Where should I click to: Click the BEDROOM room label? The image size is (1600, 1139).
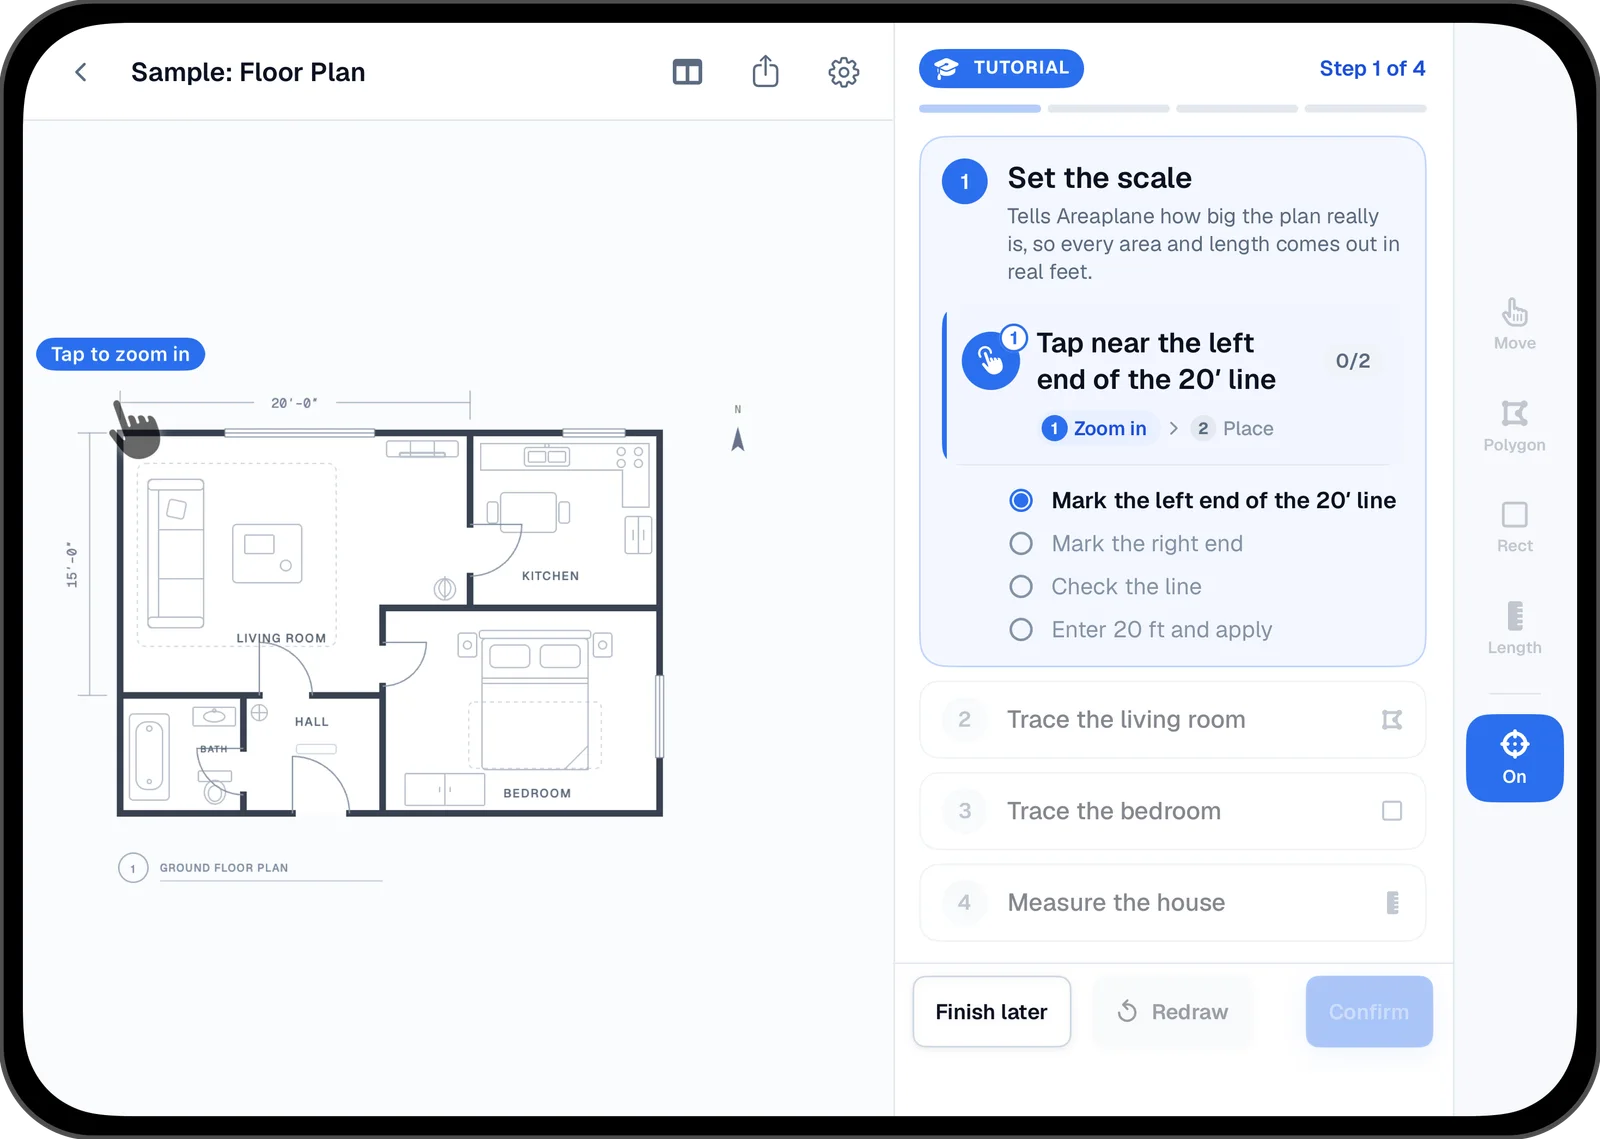click(537, 793)
